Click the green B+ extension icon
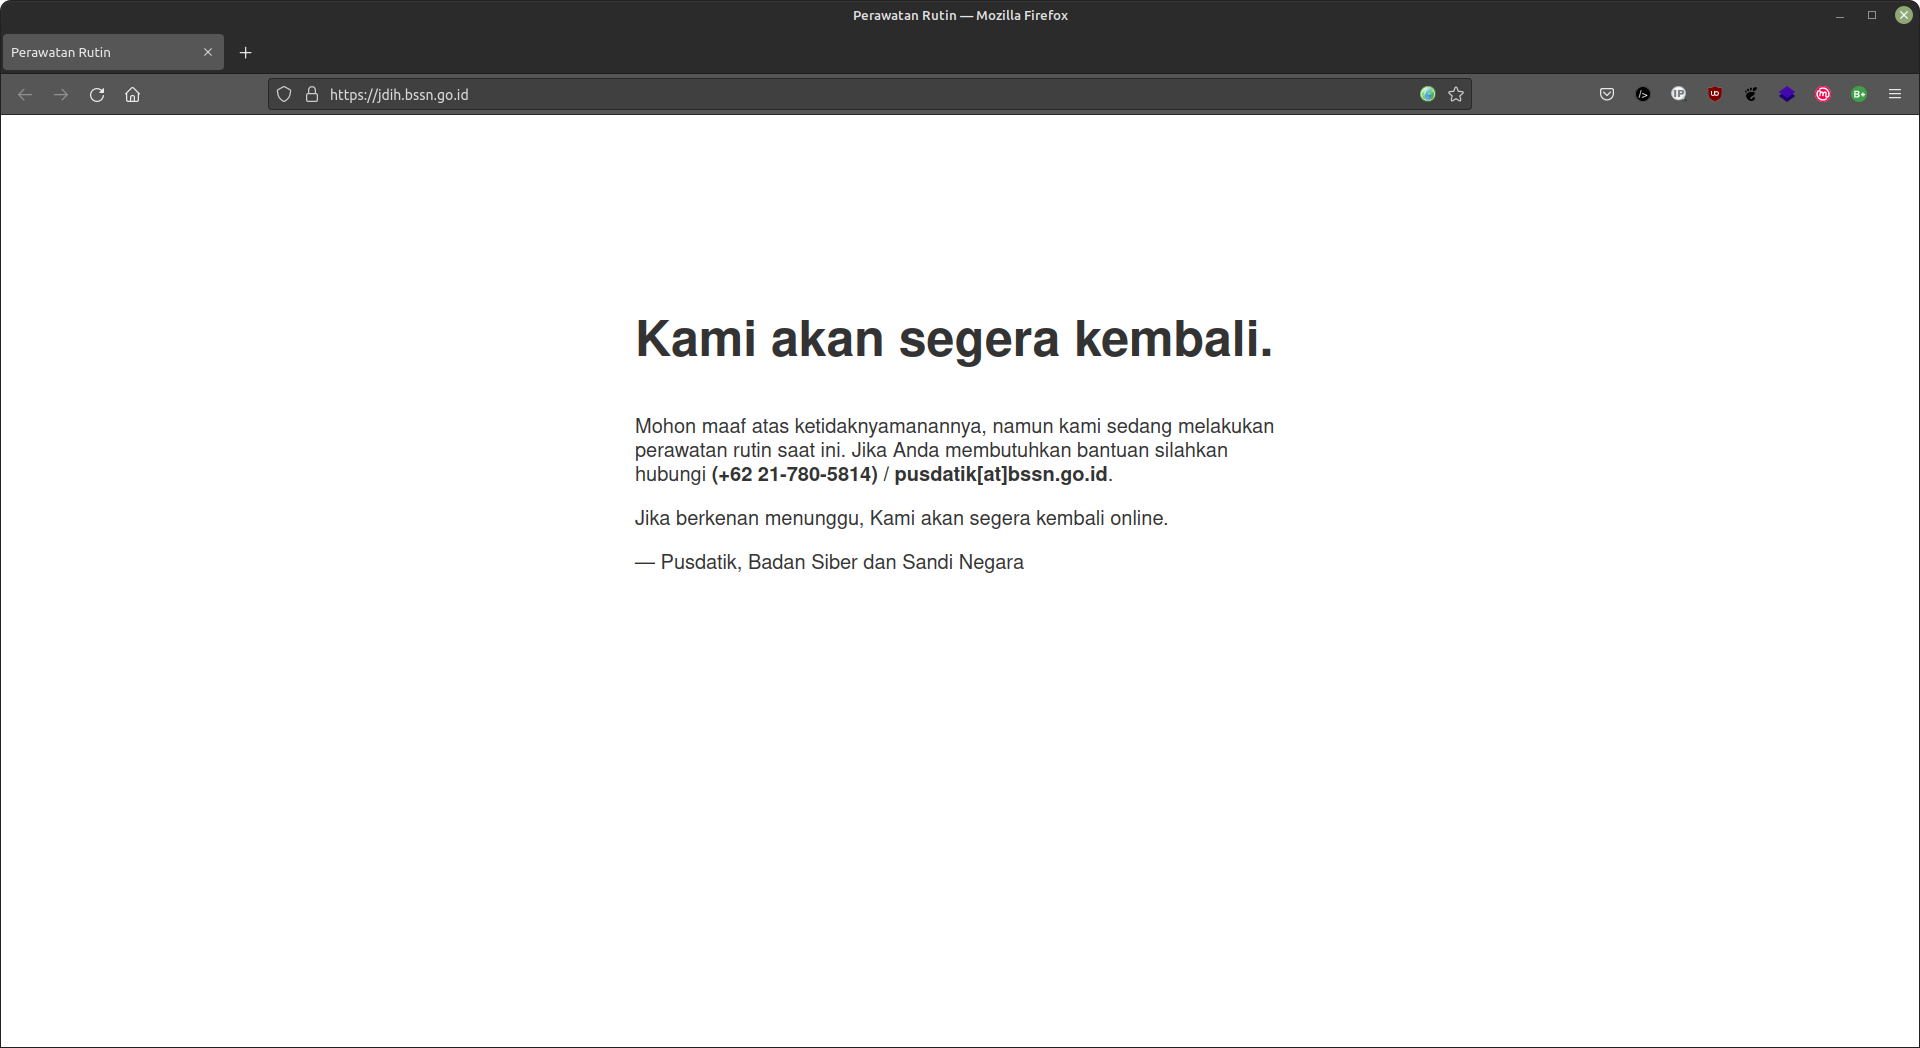This screenshot has height=1048, width=1920. 1859,94
